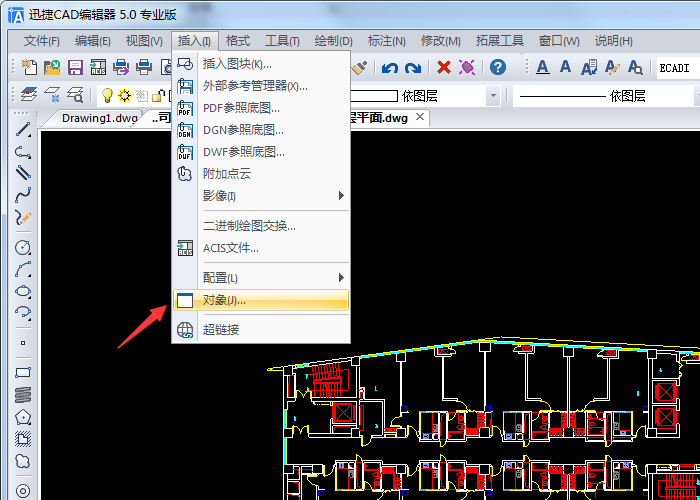The height and width of the screenshot is (500, 700).
Task: Click the printer with purple arrow icon
Action: (x=121, y=67)
